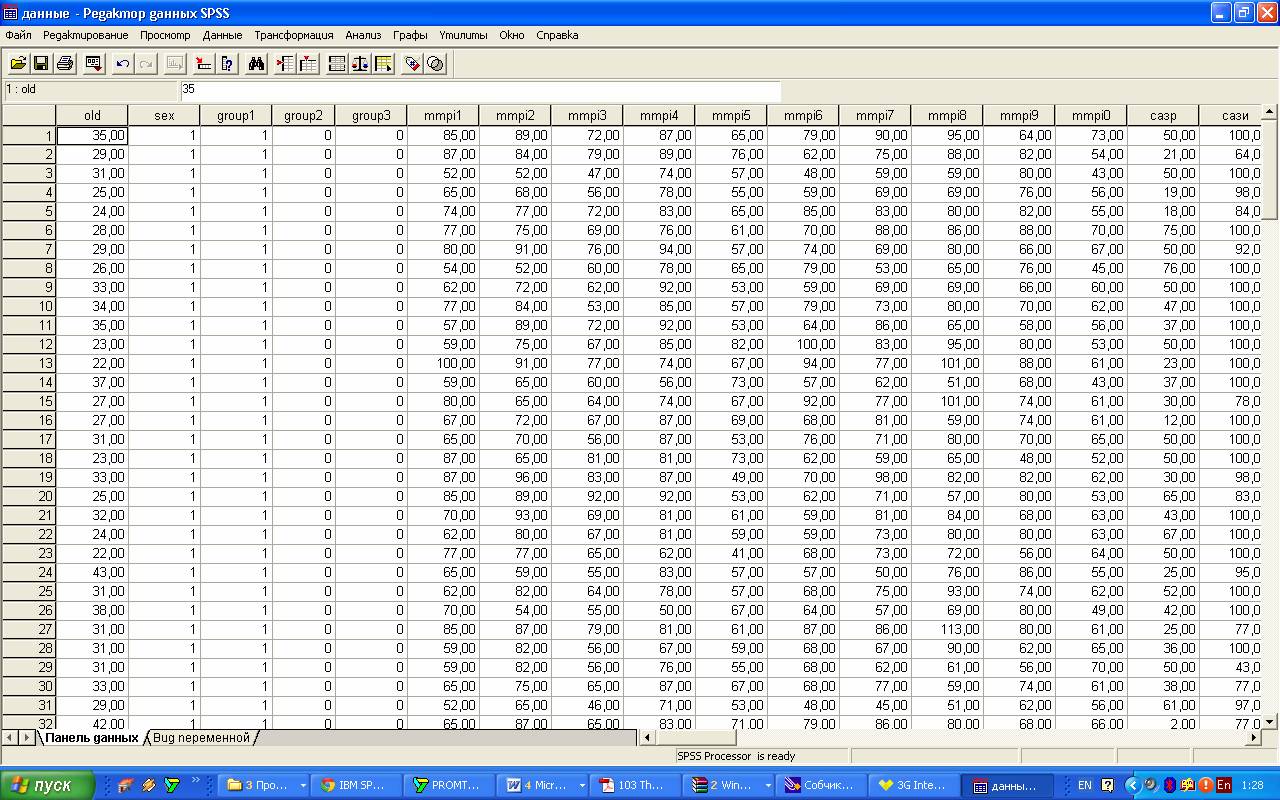This screenshot has width=1280, height=800.
Task: Click the Go to chart toolbar icon
Action: [x=175, y=64]
